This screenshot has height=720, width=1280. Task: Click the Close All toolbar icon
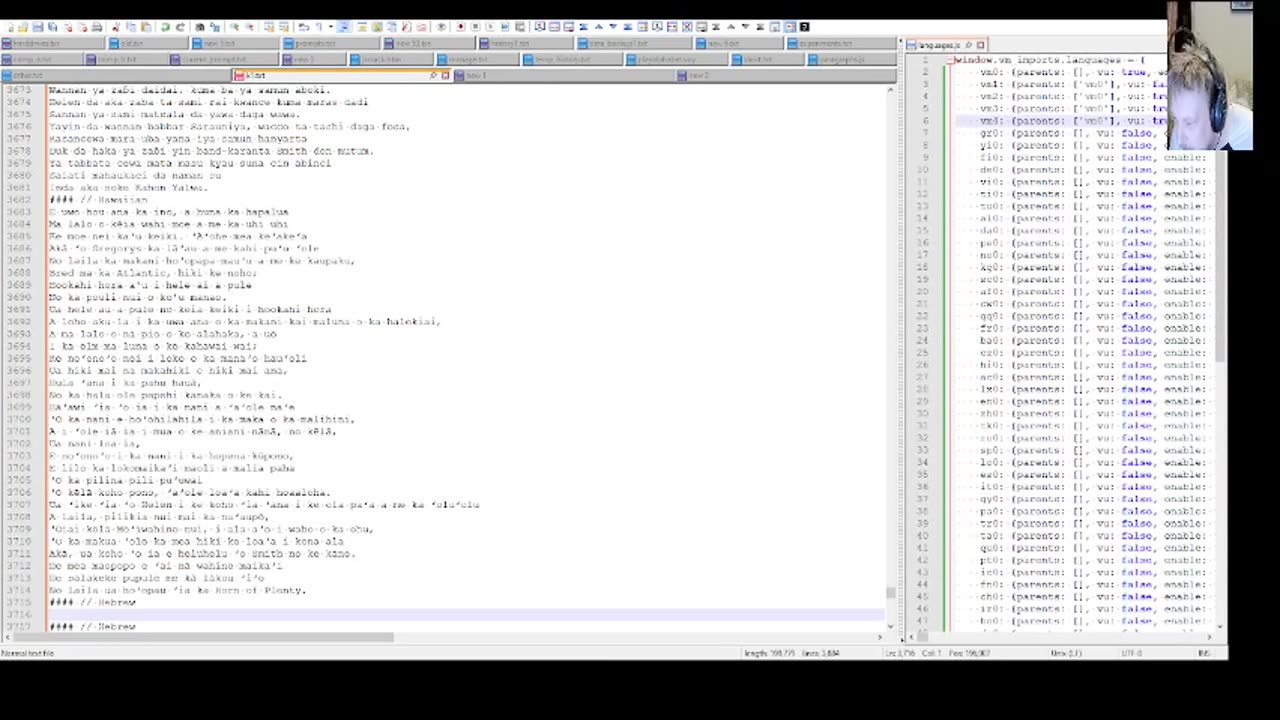[82, 27]
